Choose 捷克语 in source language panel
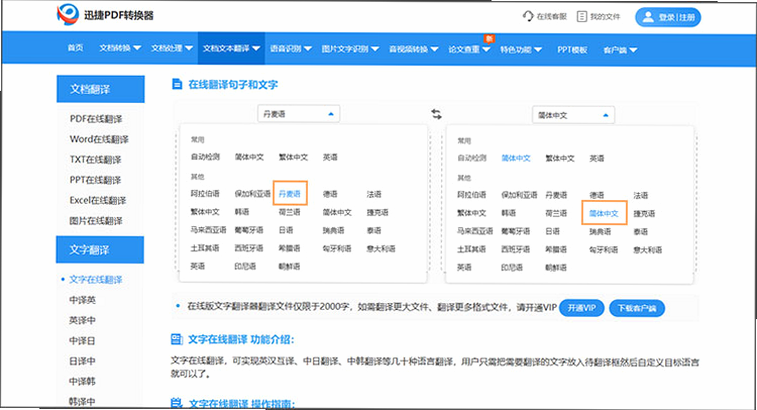 tap(378, 212)
